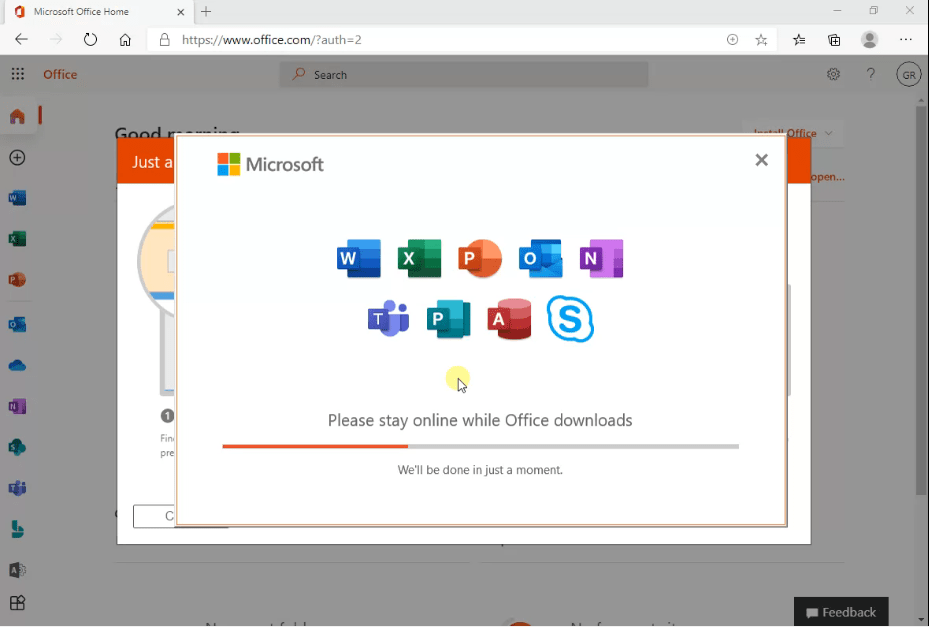Click the Word icon in the dialog
This screenshot has width=929, height=627.
click(358, 258)
